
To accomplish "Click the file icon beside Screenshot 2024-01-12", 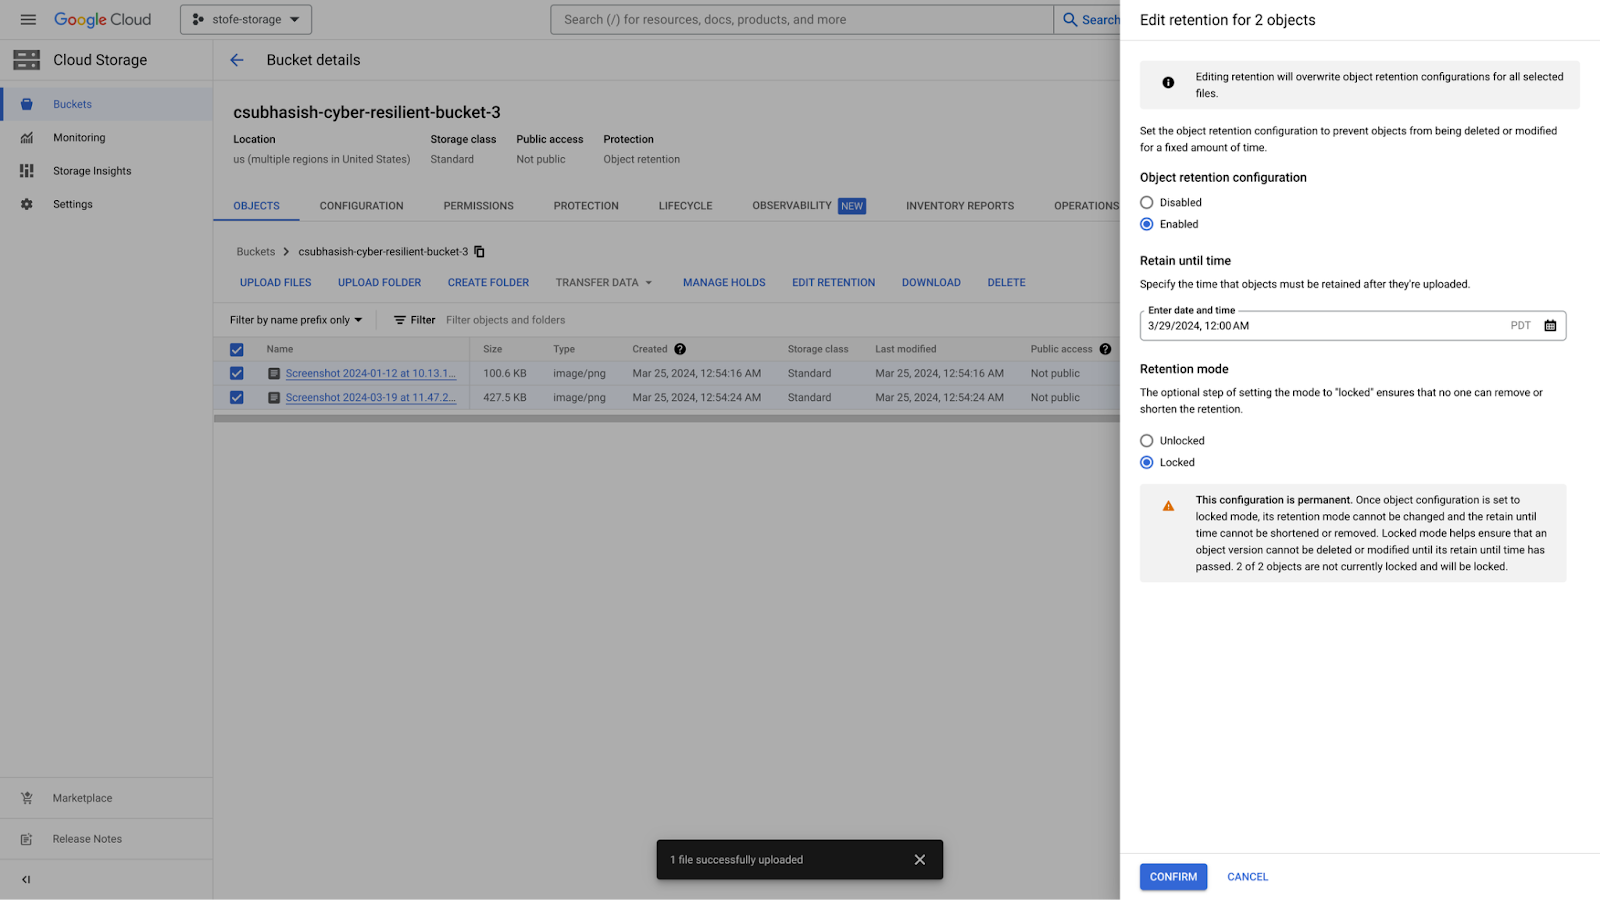I will point(274,373).
